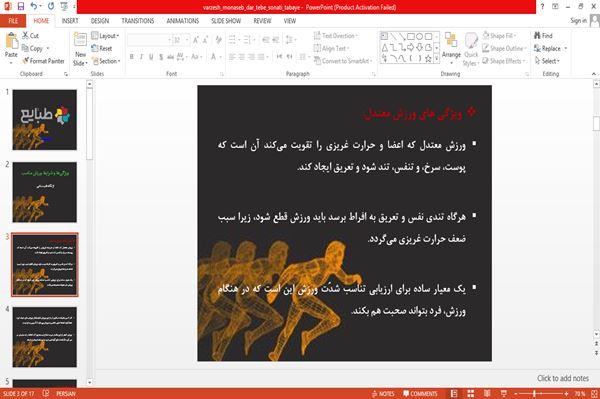Image resolution: width=600 pixels, height=399 pixels.
Task: Switch to Slide Sorter view
Action: [x=471, y=394]
